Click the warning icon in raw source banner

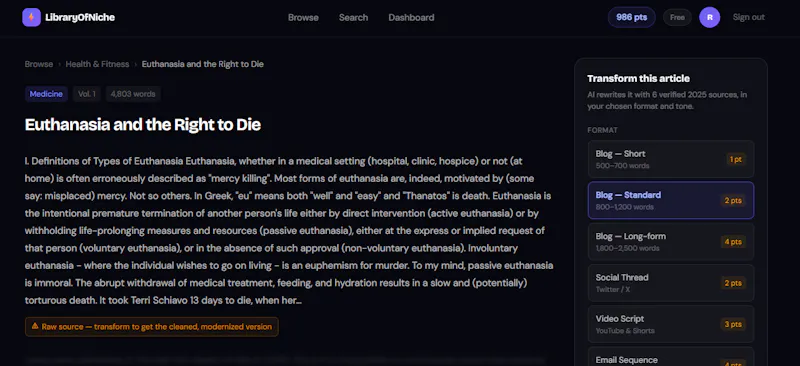click(35, 326)
